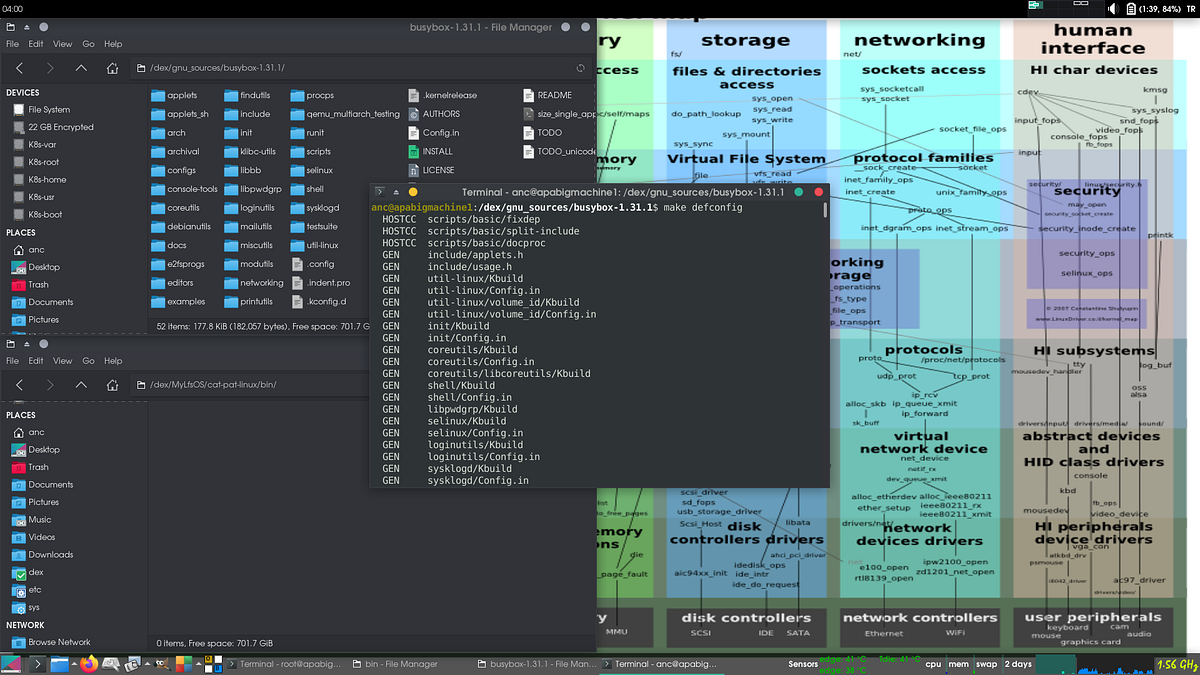Launch Firefox from the bottom panel
The height and width of the screenshot is (675, 1200).
(89, 664)
